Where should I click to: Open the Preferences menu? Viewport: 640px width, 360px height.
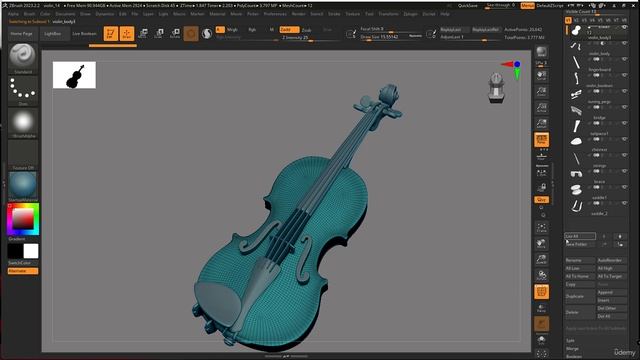[x=275, y=14]
